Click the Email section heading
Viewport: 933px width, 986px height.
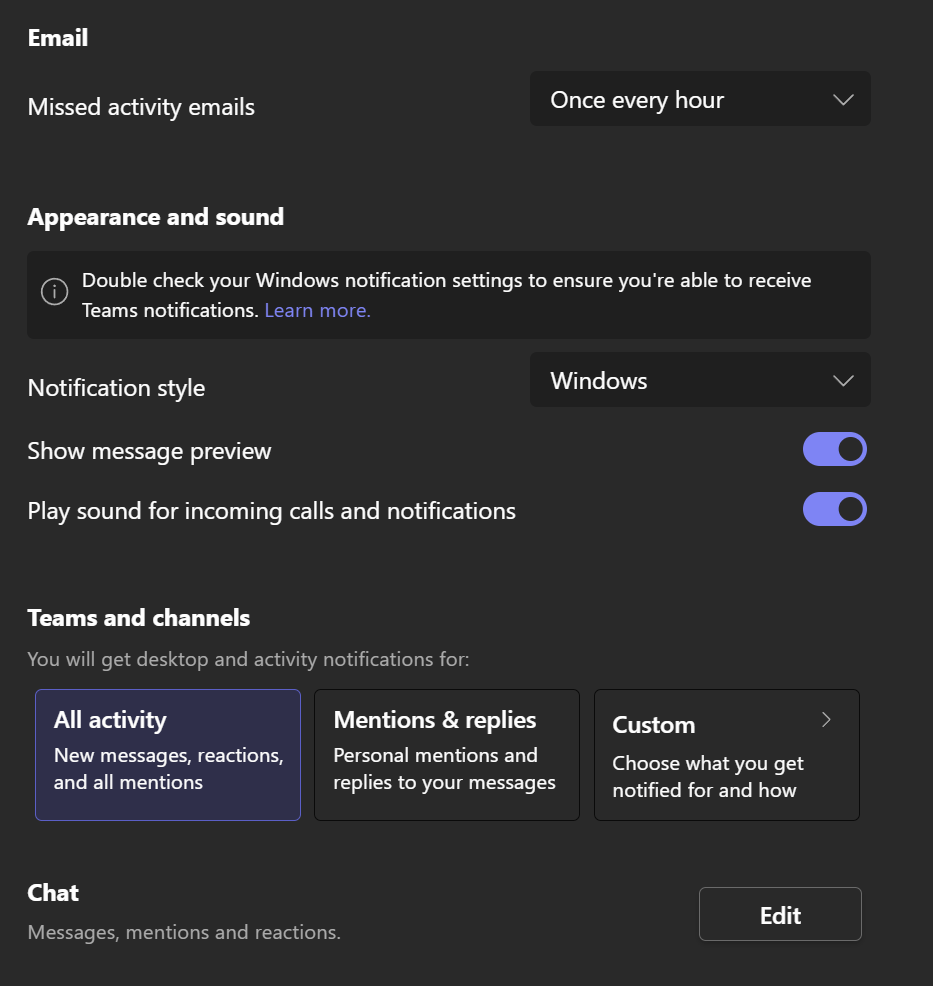click(x=58, y=38)
